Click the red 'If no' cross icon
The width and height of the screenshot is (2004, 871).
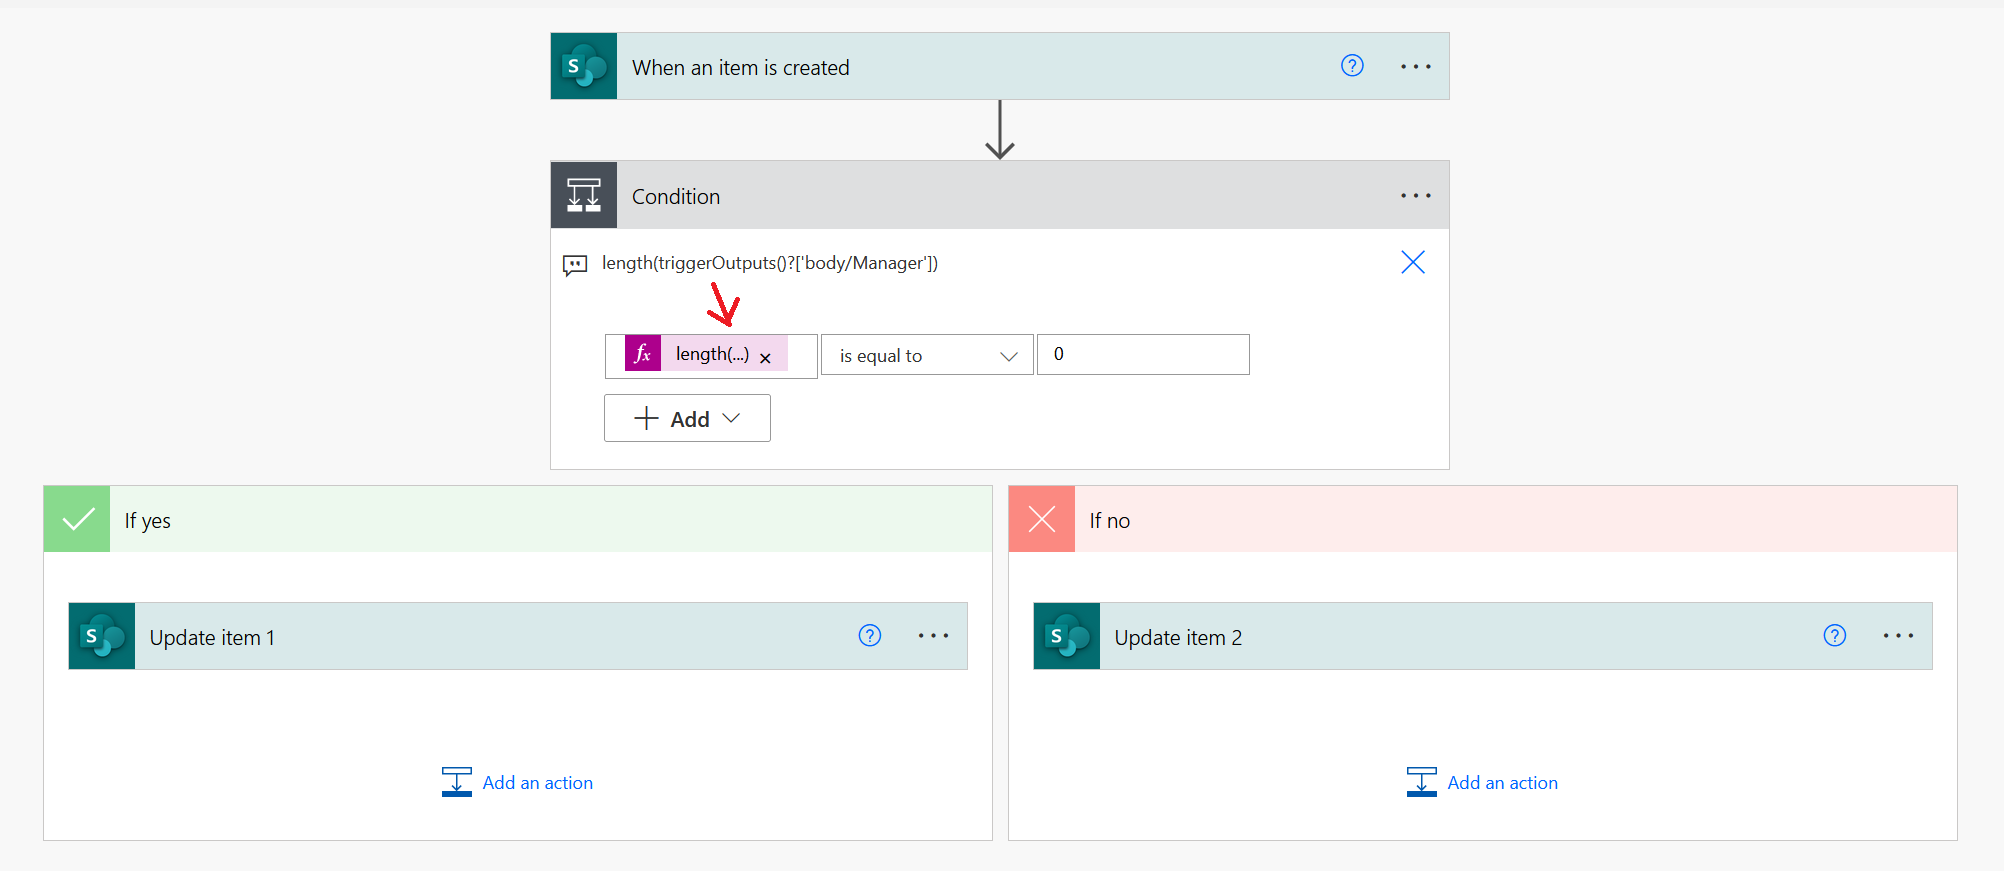pyautogui.click(x=1041, y=519)
